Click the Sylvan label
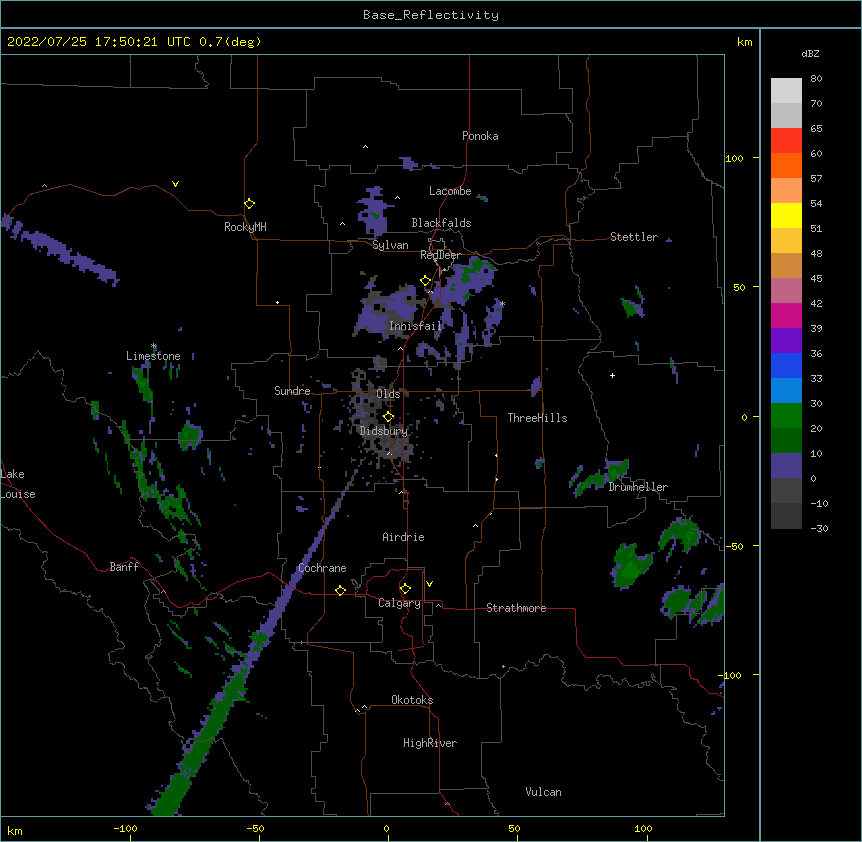Image resolution: width=862 pixels, height=842 pixels. tap(390, 245)
